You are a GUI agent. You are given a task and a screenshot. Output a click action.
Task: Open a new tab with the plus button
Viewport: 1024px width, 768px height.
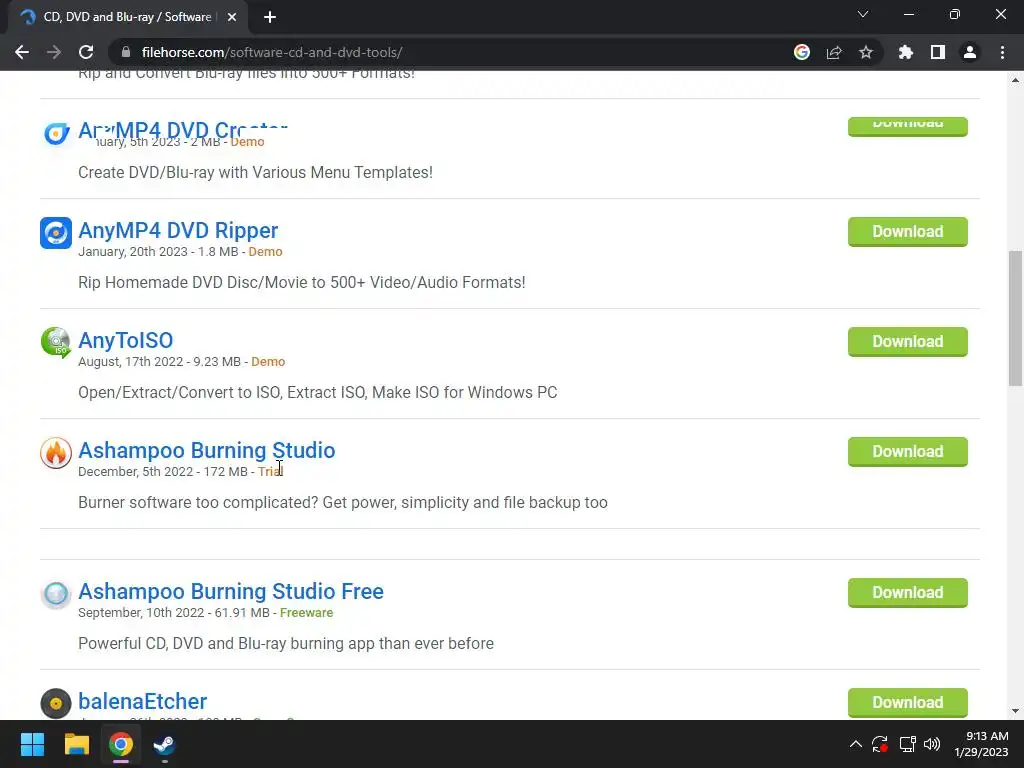(x=270, y=17)
